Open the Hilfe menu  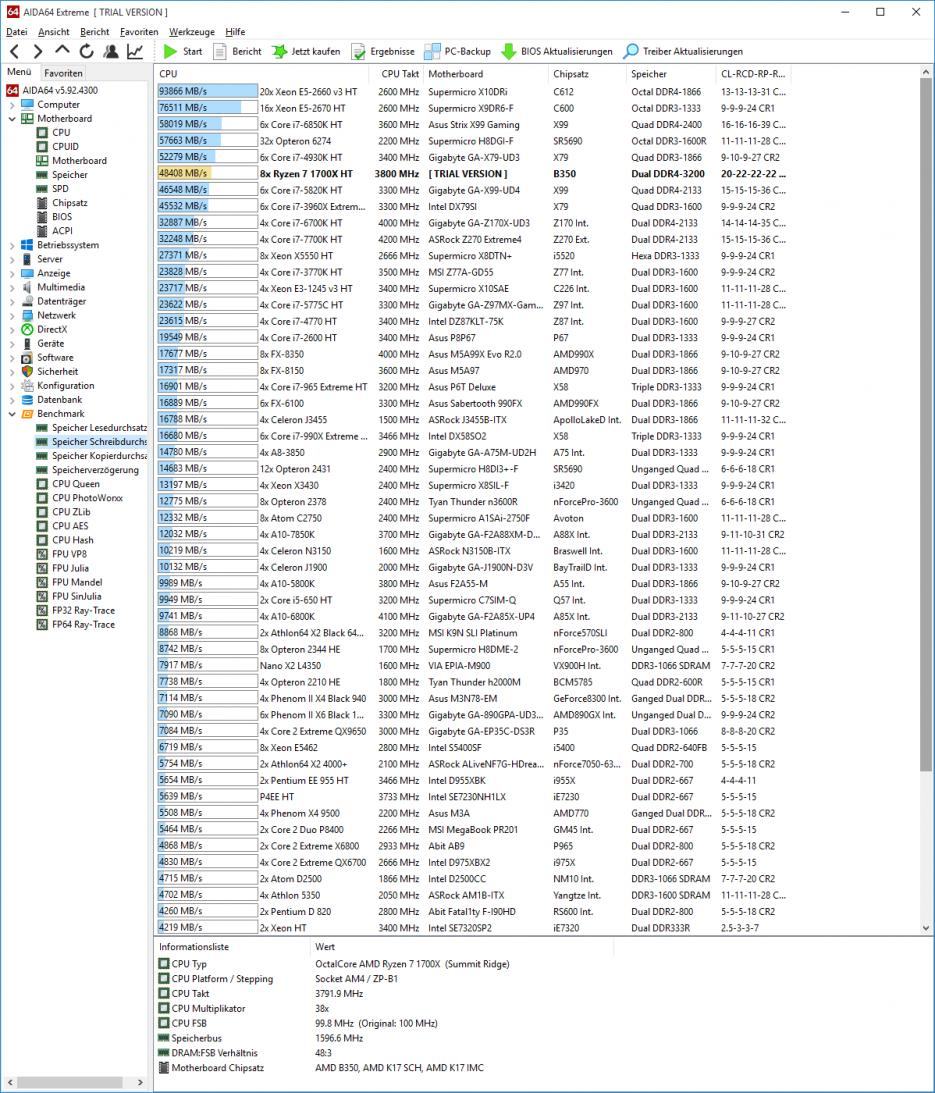[235, 31]
